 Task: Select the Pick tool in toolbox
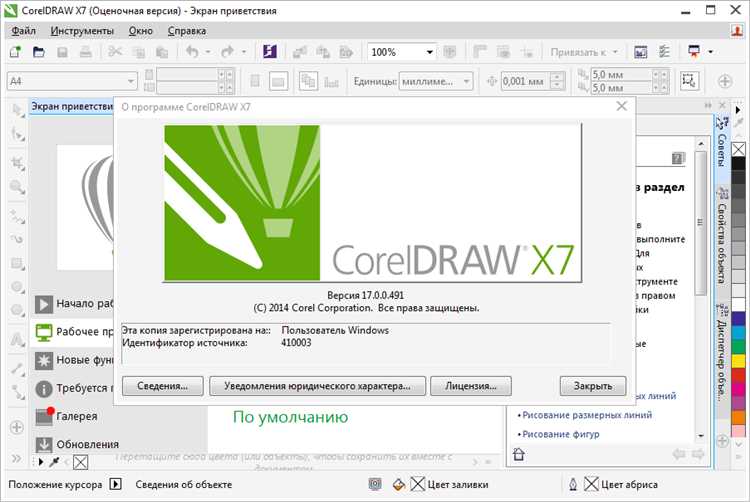18,110
